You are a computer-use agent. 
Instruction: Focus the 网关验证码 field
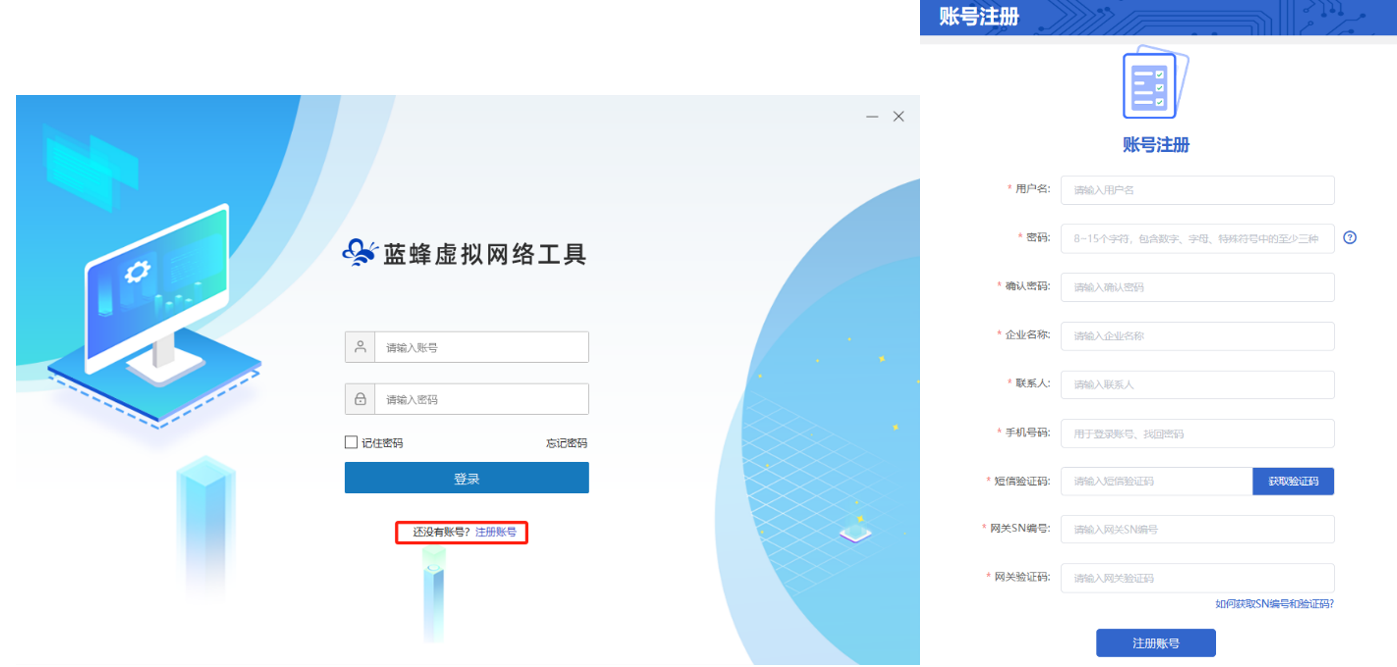(x=1198, y=578)
